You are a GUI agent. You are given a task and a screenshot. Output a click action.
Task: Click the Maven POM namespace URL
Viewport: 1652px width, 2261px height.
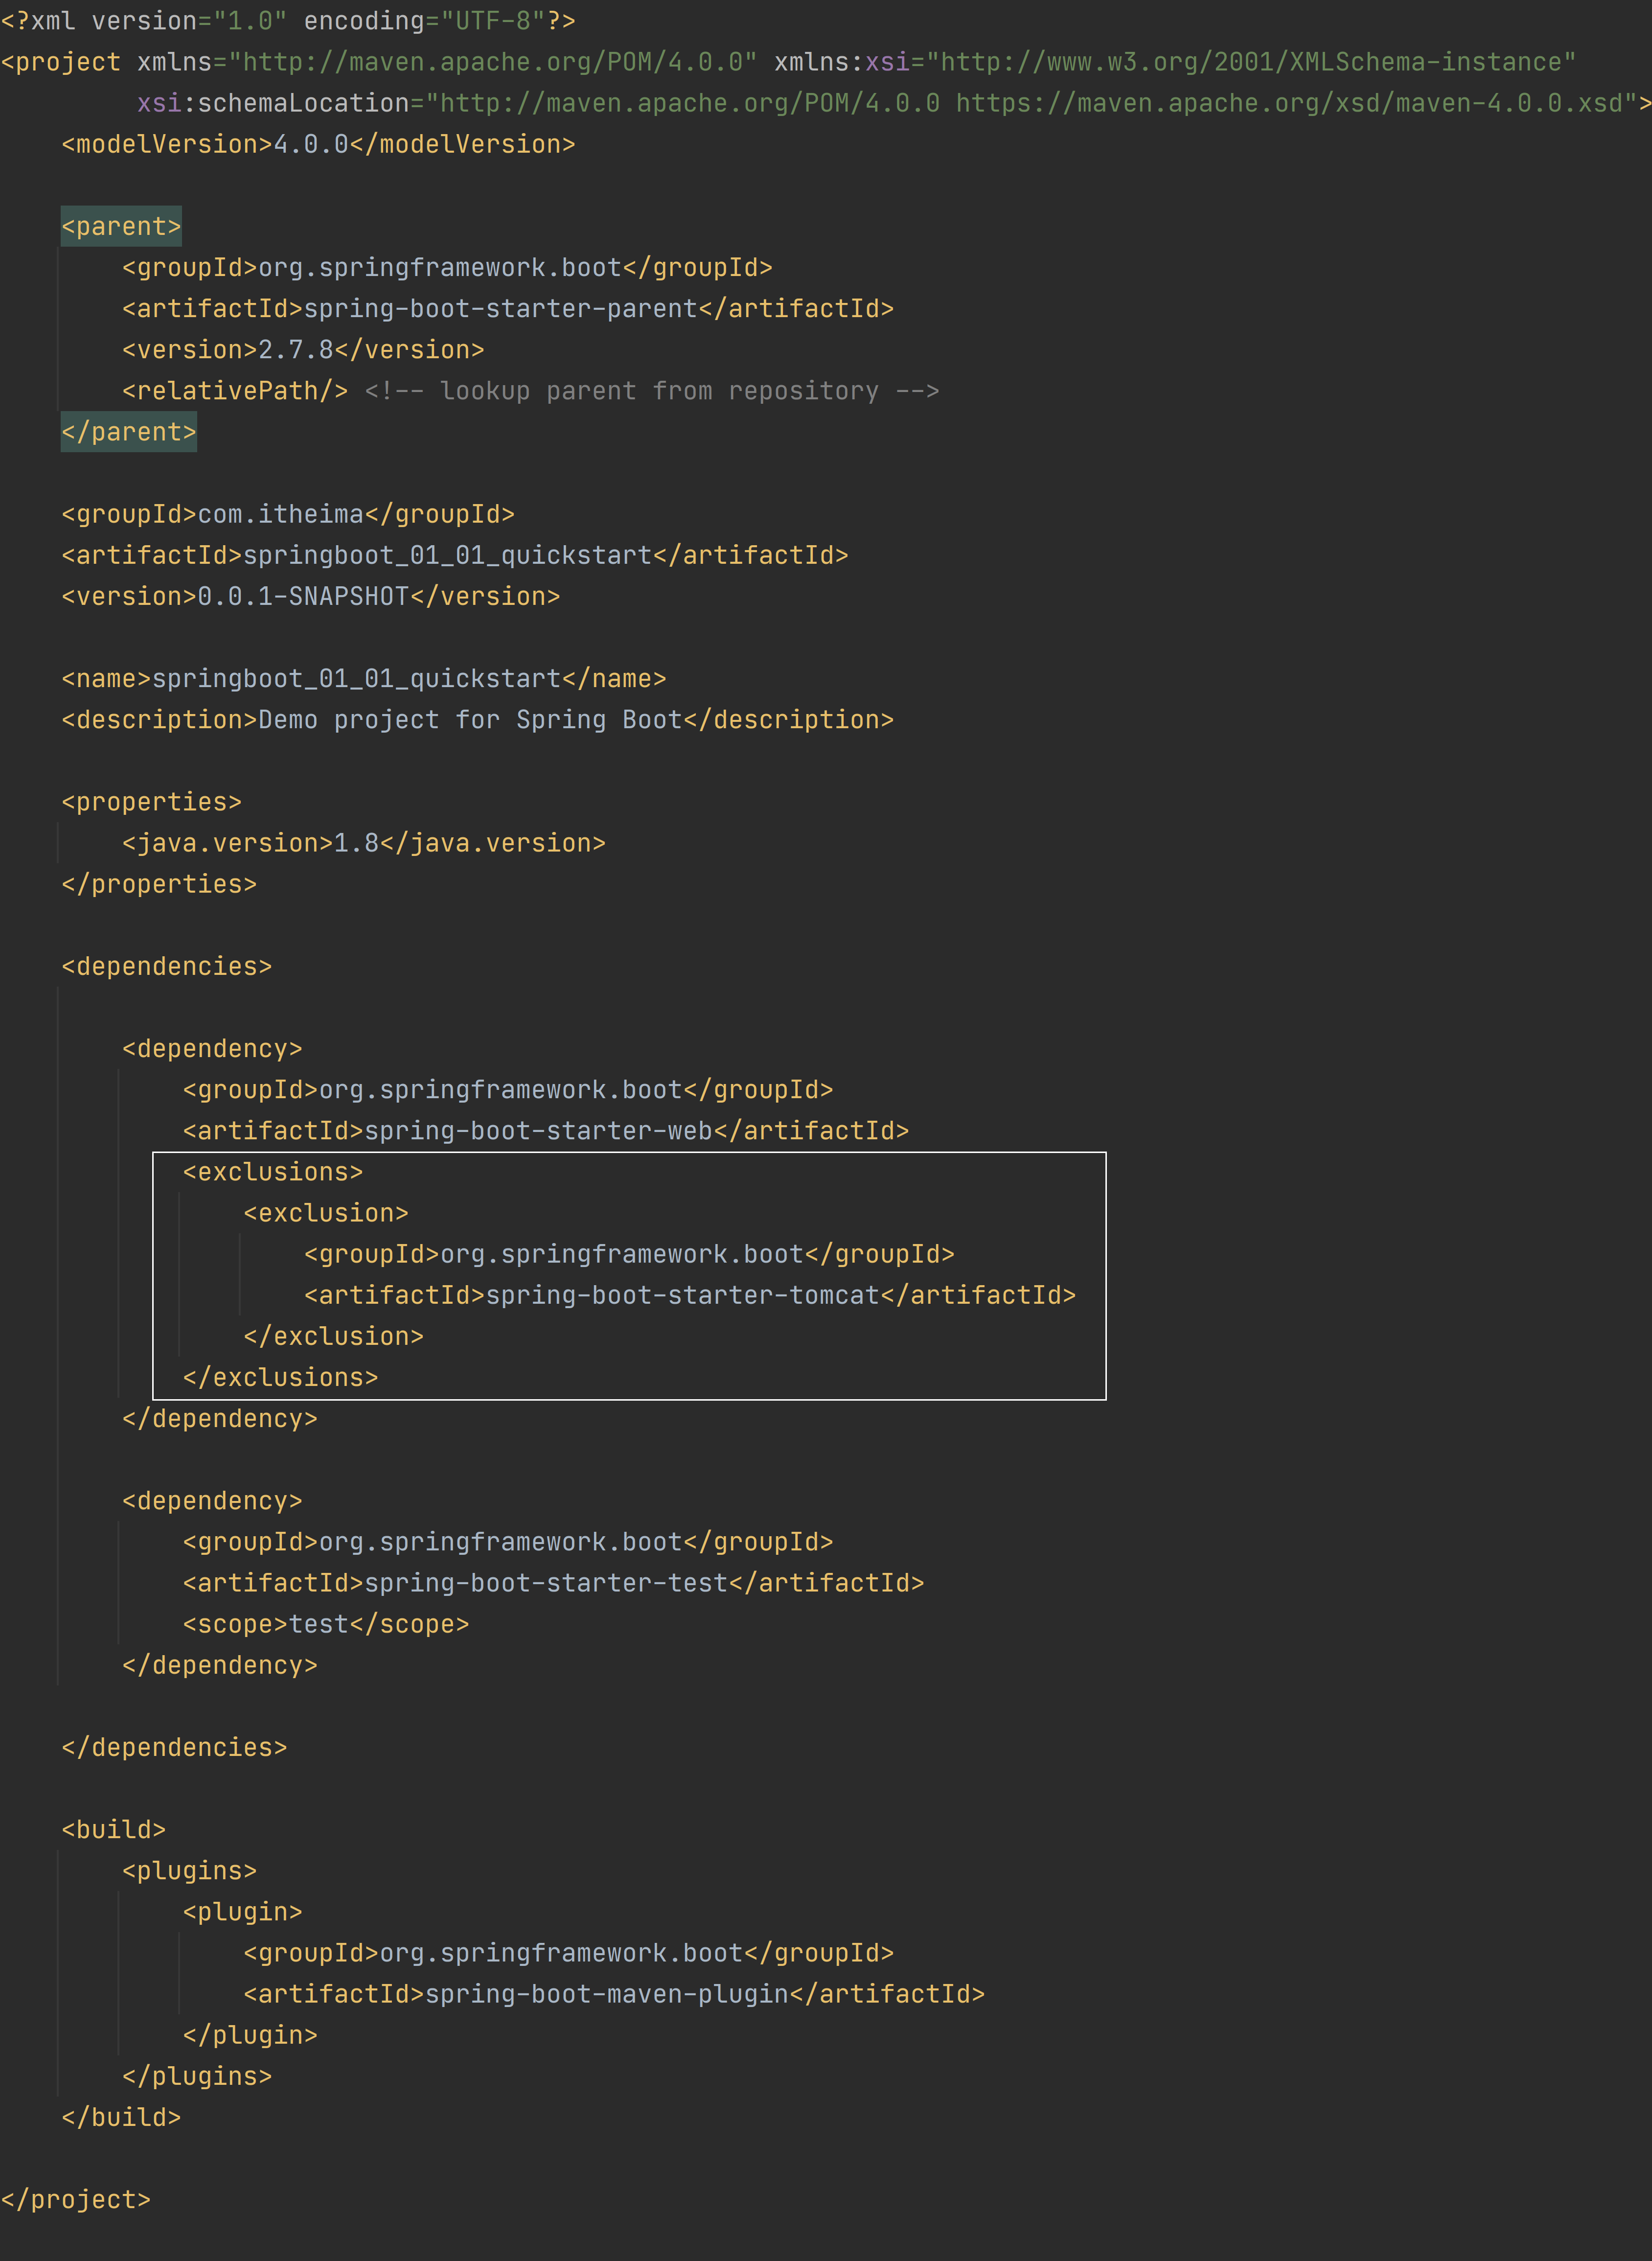[x=492, y=62]
